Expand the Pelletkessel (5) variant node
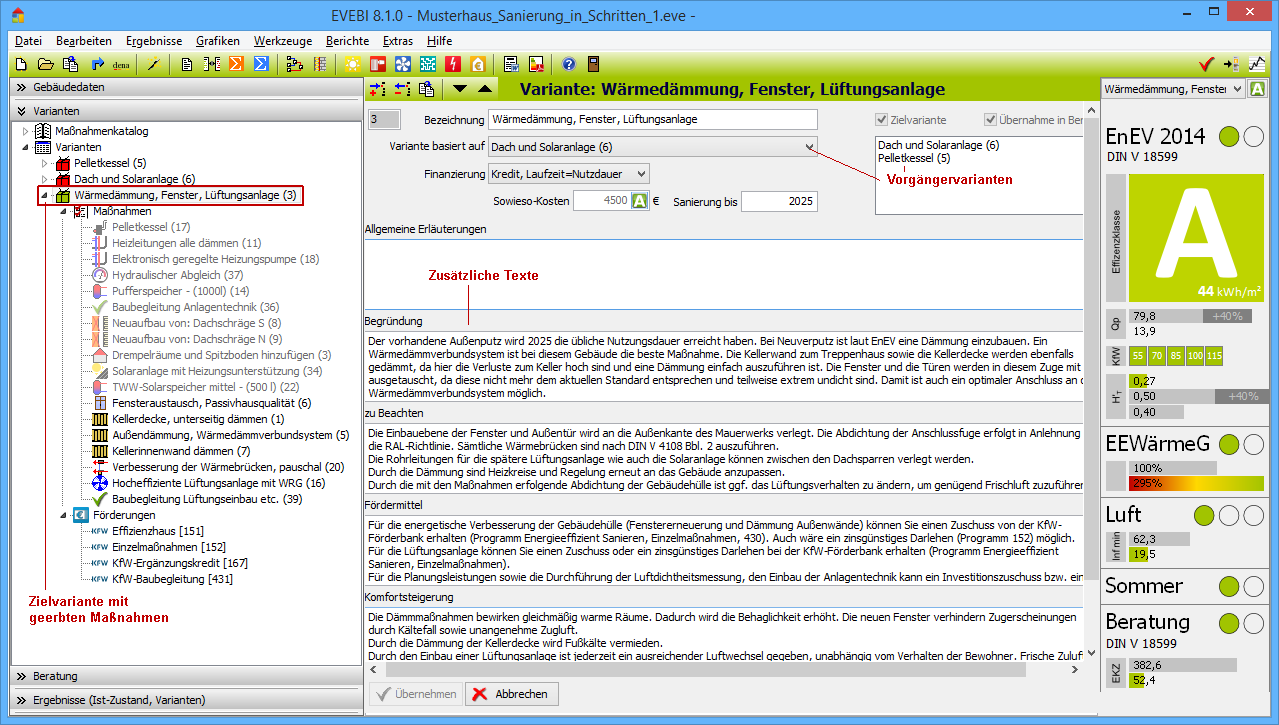This screenshot has width=1279, height=725. (x=44, y=163)
